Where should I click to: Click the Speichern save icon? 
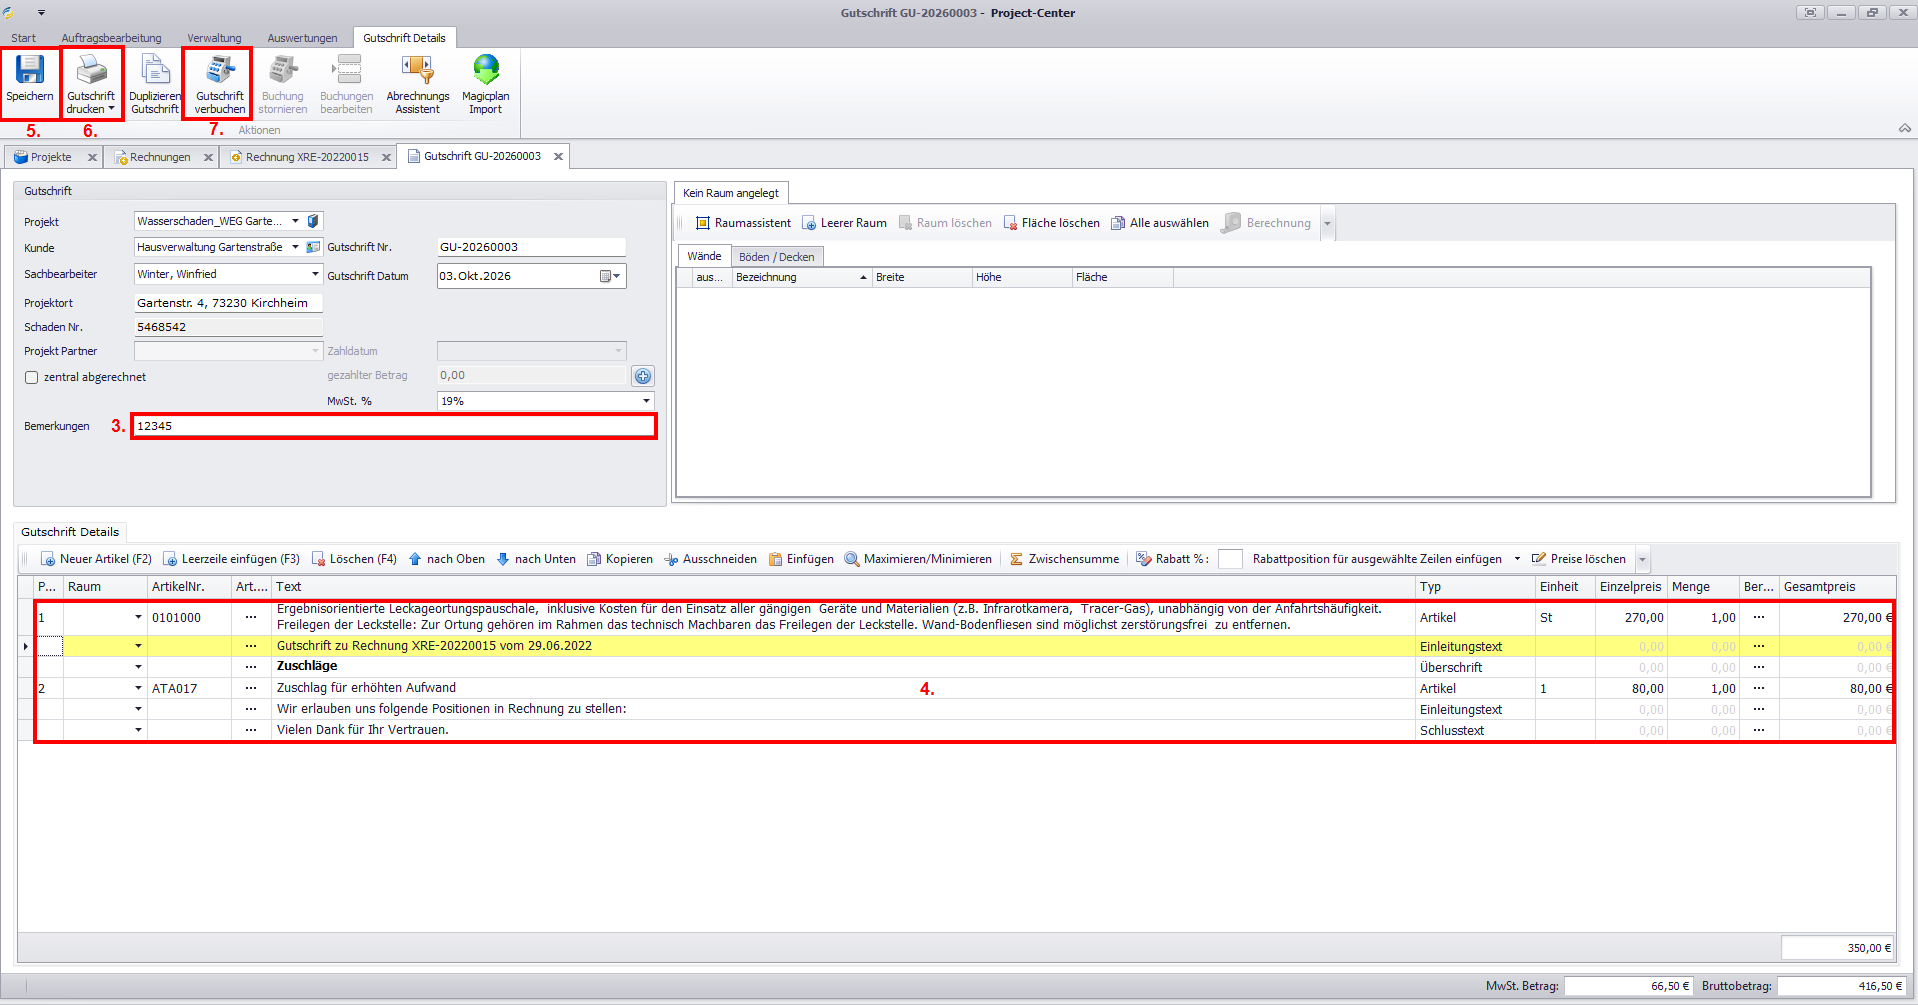tap(29, 69)
